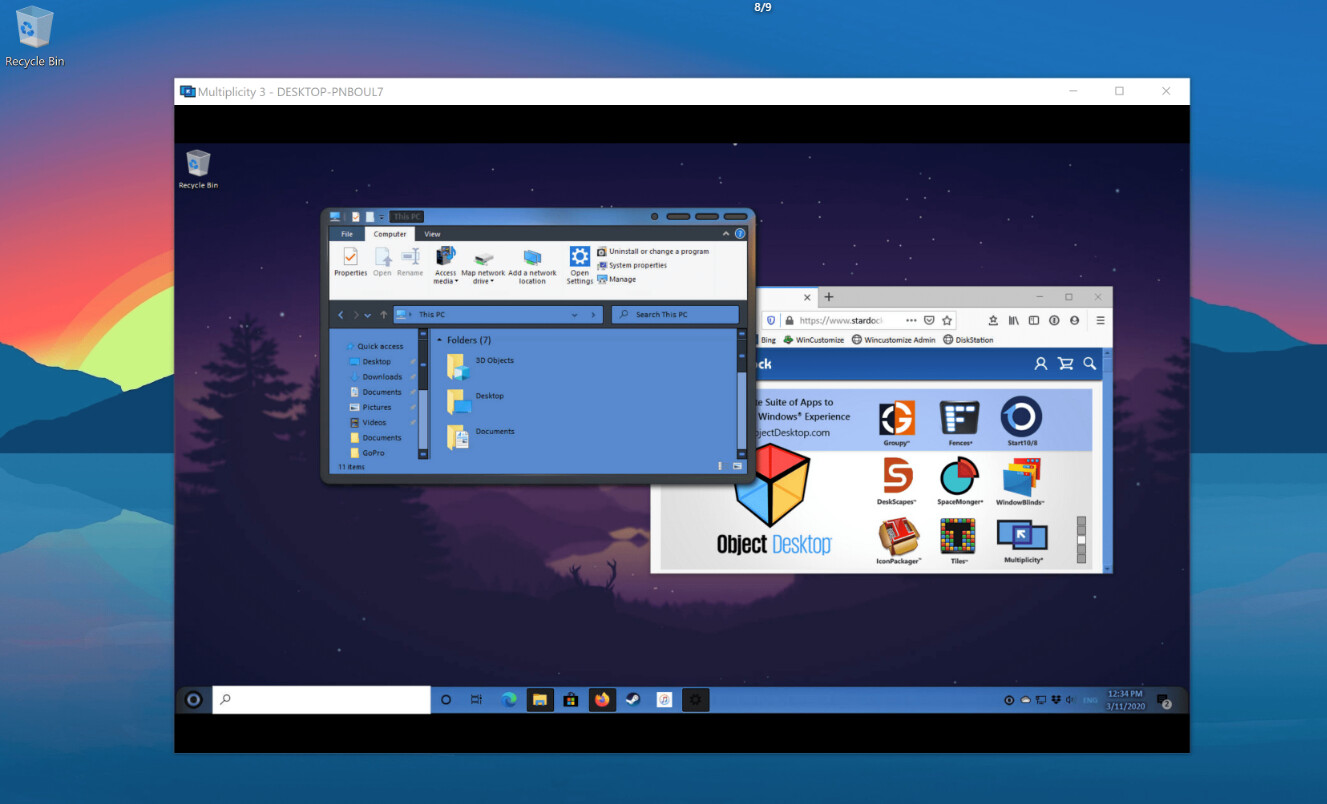The image size is (1327, 804).
Task: Select the WindowBlinds product icon
Action: (x=1020, y=478)
